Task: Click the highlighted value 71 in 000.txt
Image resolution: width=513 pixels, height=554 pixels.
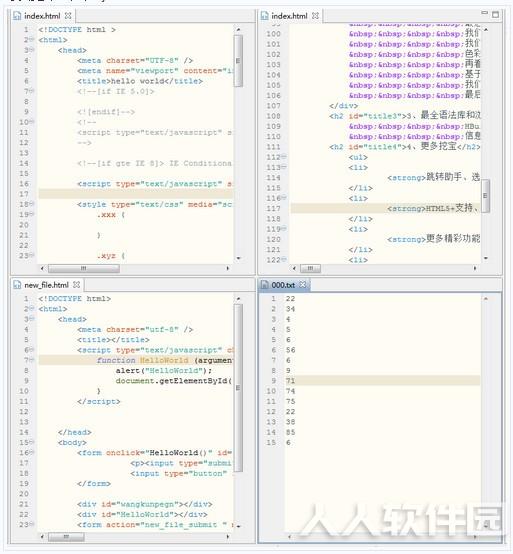Action: pos(290,381)
